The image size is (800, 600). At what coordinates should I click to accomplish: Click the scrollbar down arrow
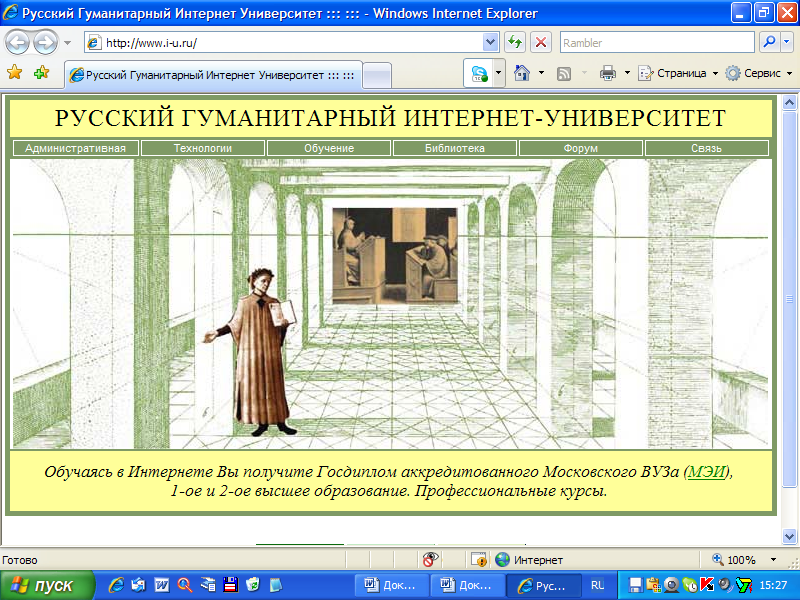click(x=789, y=536)
